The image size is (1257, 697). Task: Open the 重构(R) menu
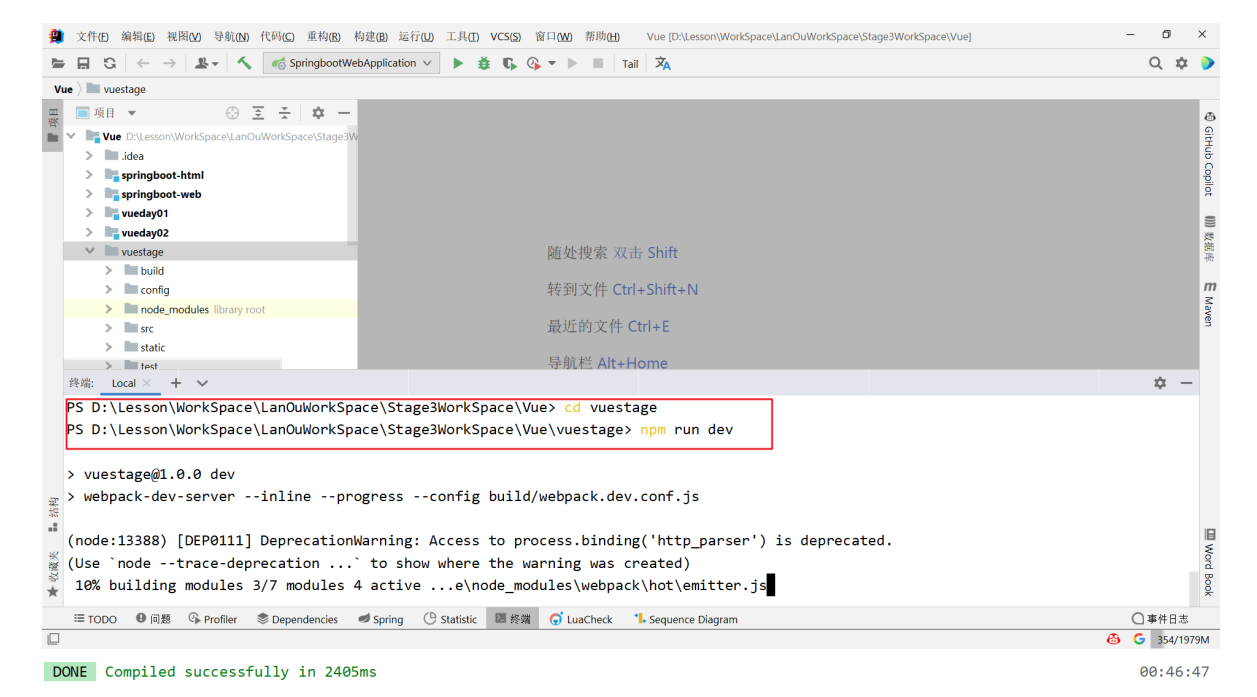pos(323,37)
